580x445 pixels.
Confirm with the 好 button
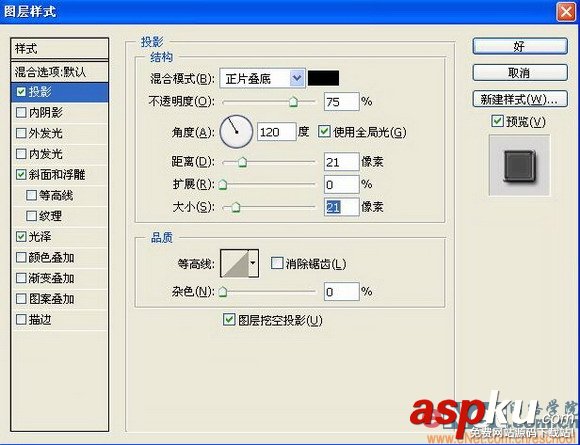pyautogui.click(x=520, y=46)
